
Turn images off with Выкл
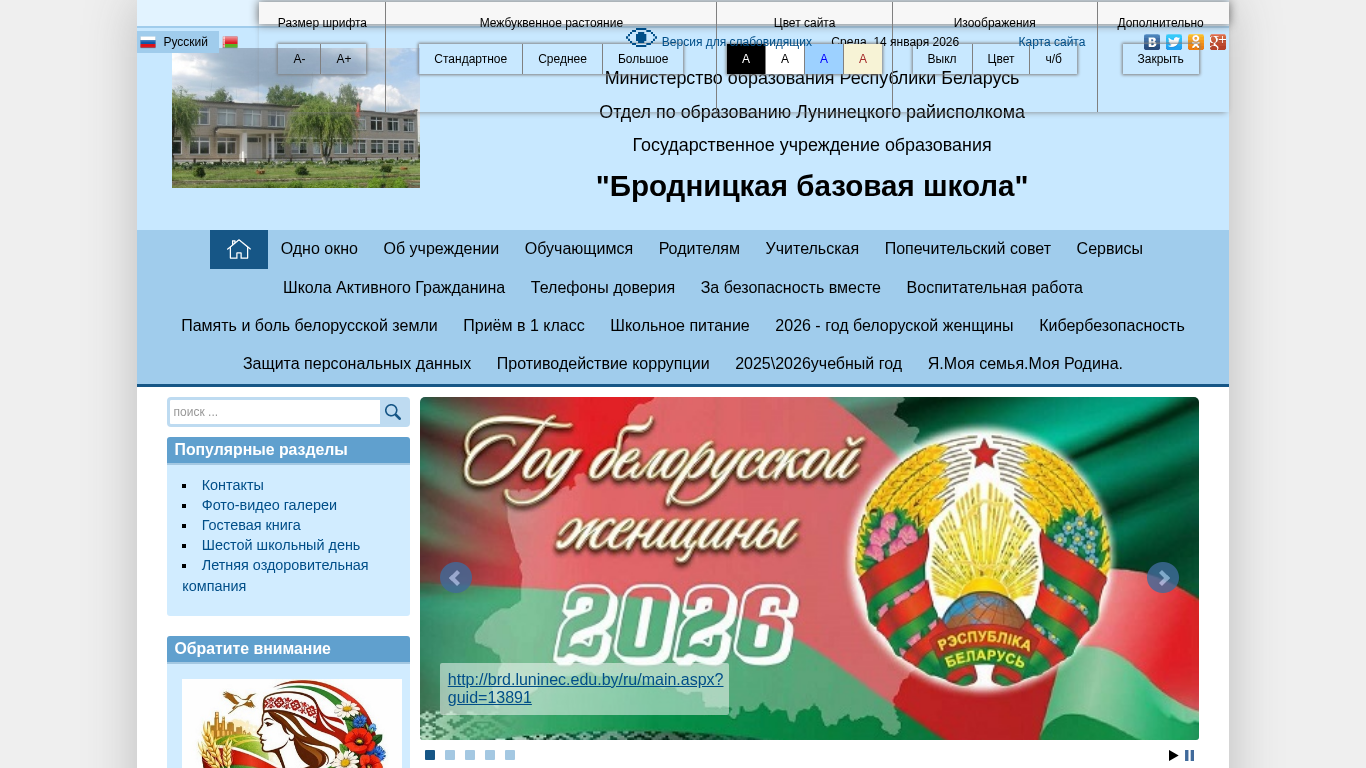[x=942, y=59]
